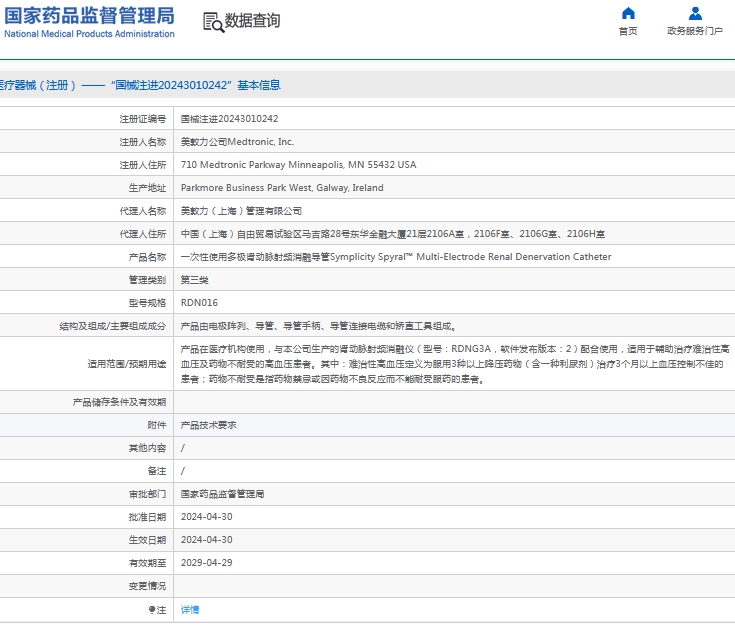
Task: Click the 产品储存条件及有效期 label
Action: point(120,402)
